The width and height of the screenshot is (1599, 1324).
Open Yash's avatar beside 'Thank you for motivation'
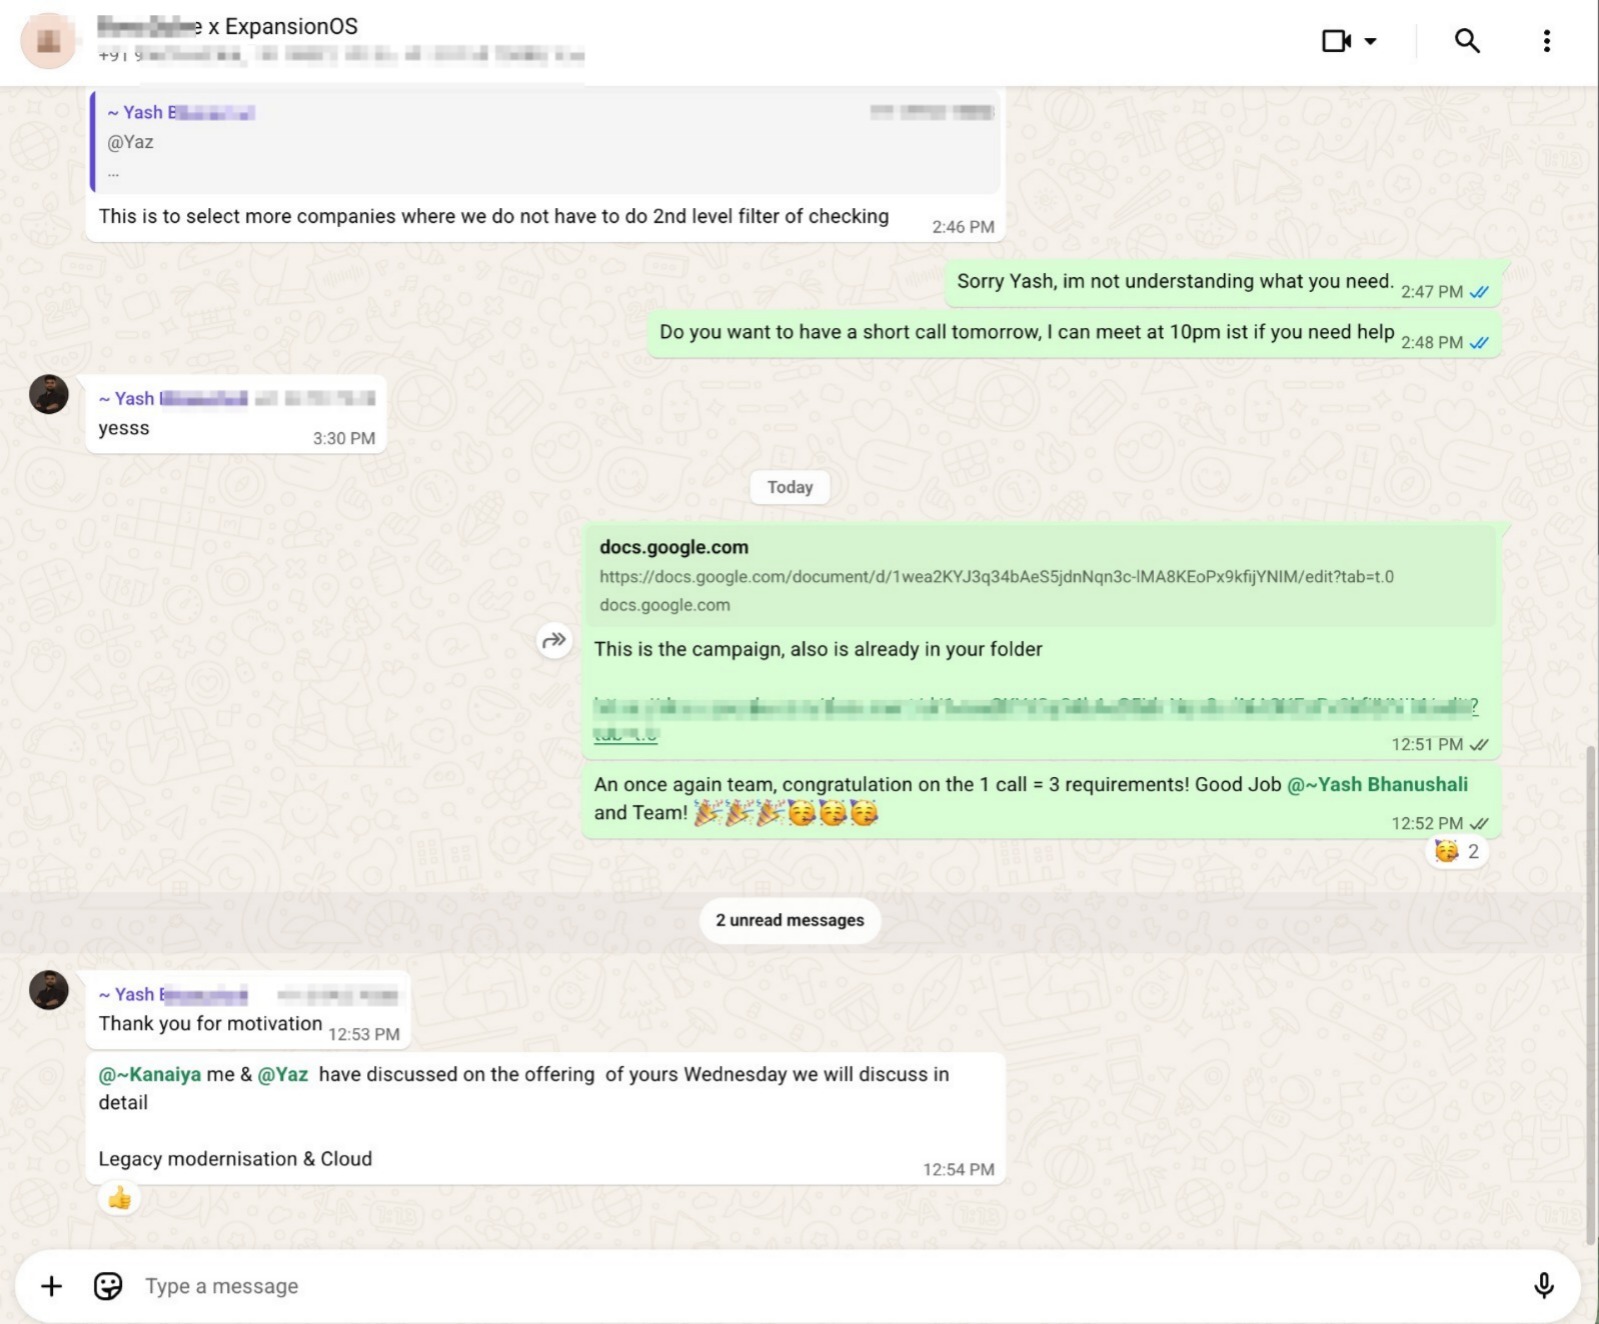click(48, 990)
